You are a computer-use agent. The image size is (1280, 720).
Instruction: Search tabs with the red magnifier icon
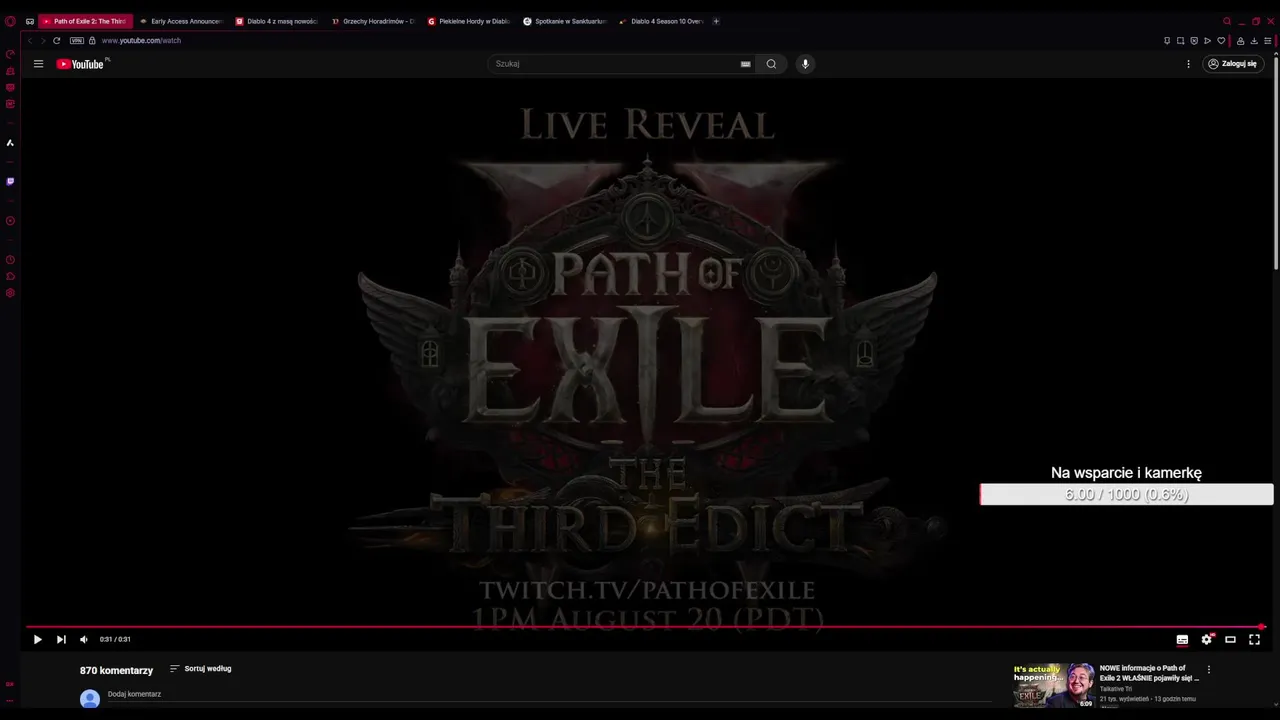[1227, 21]
